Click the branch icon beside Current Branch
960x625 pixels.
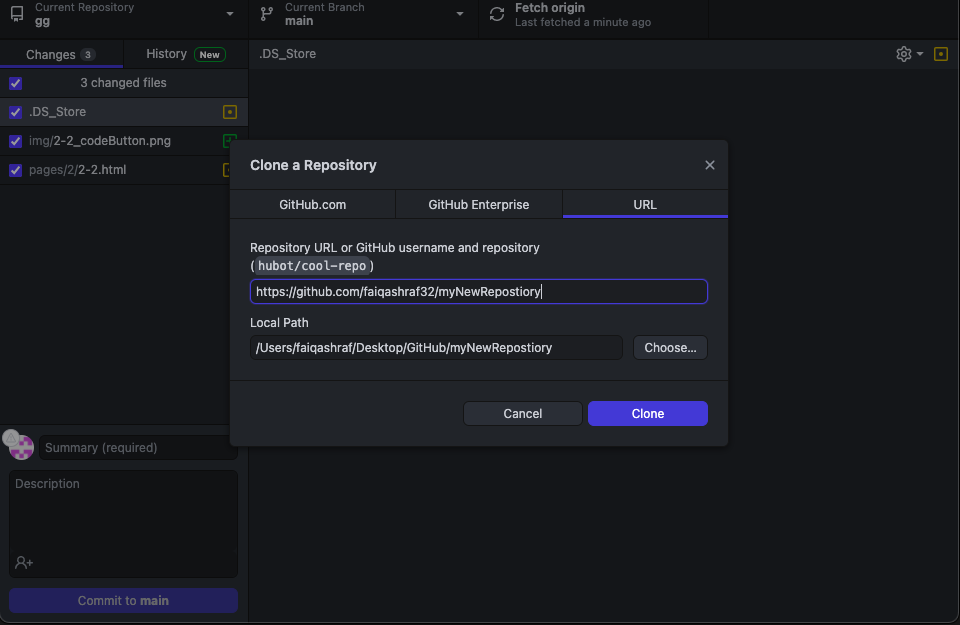click(267, 13)
